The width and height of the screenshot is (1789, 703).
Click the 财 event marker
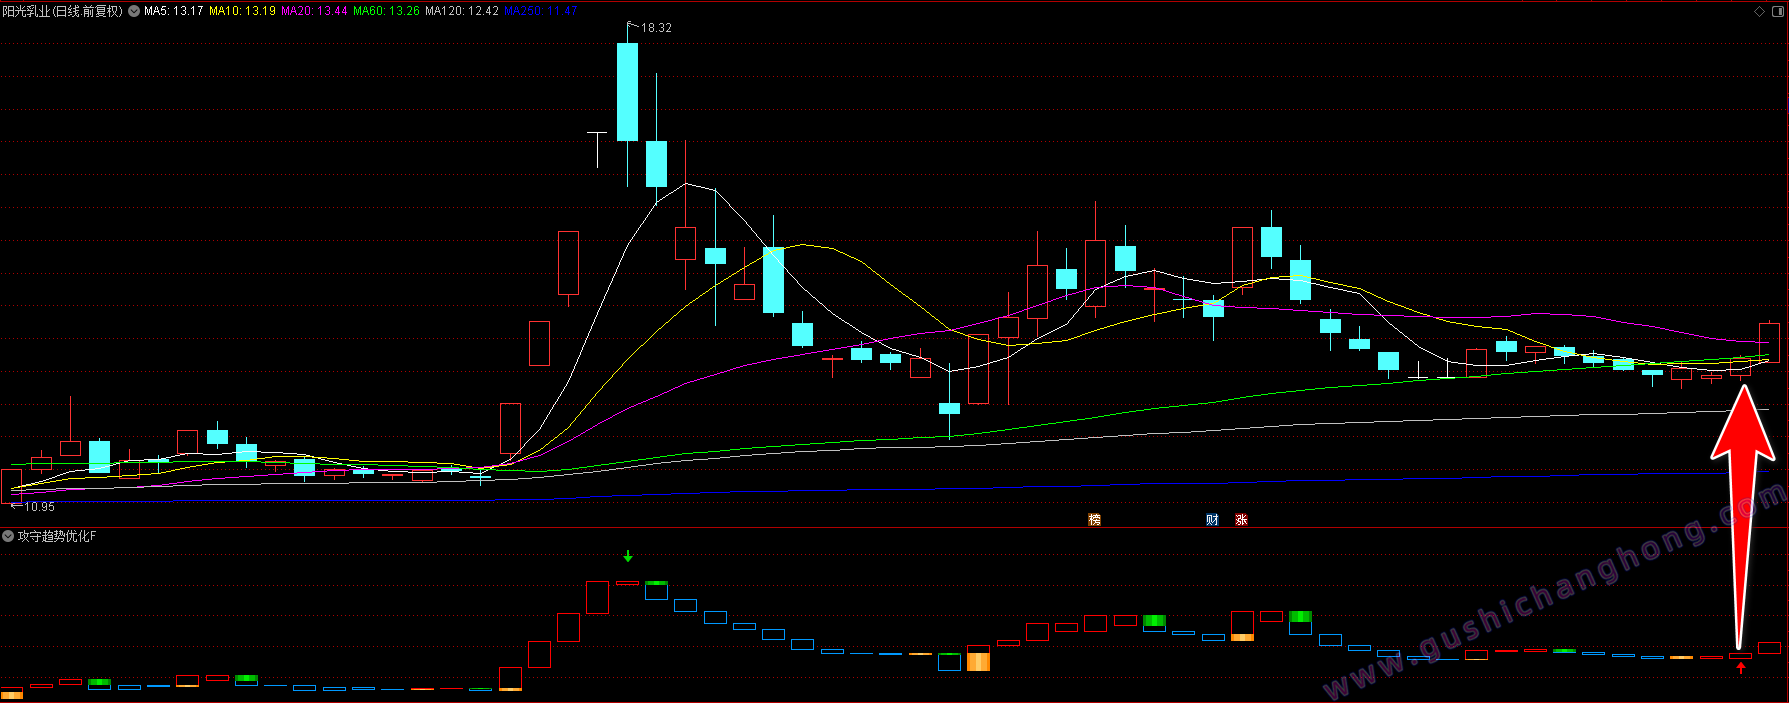point(1212,520)
